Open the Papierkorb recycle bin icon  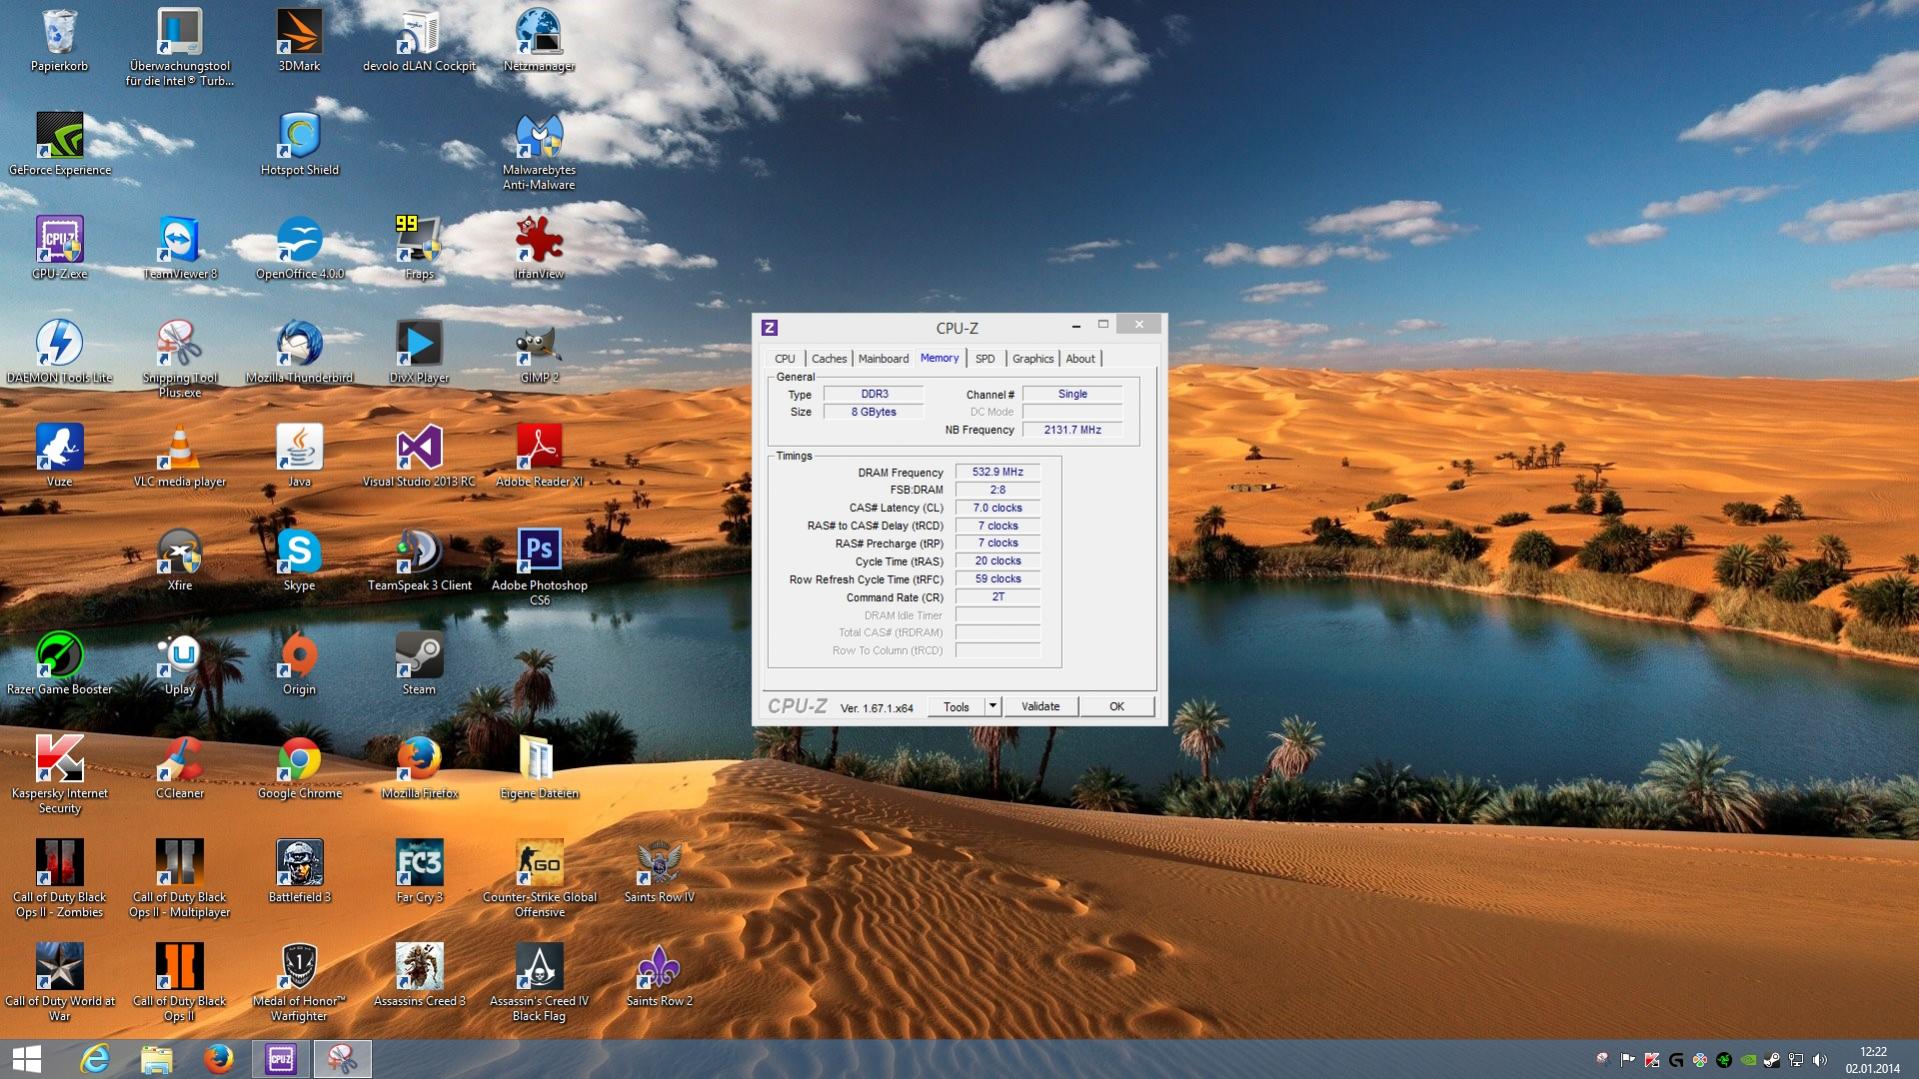pos(59,41)
